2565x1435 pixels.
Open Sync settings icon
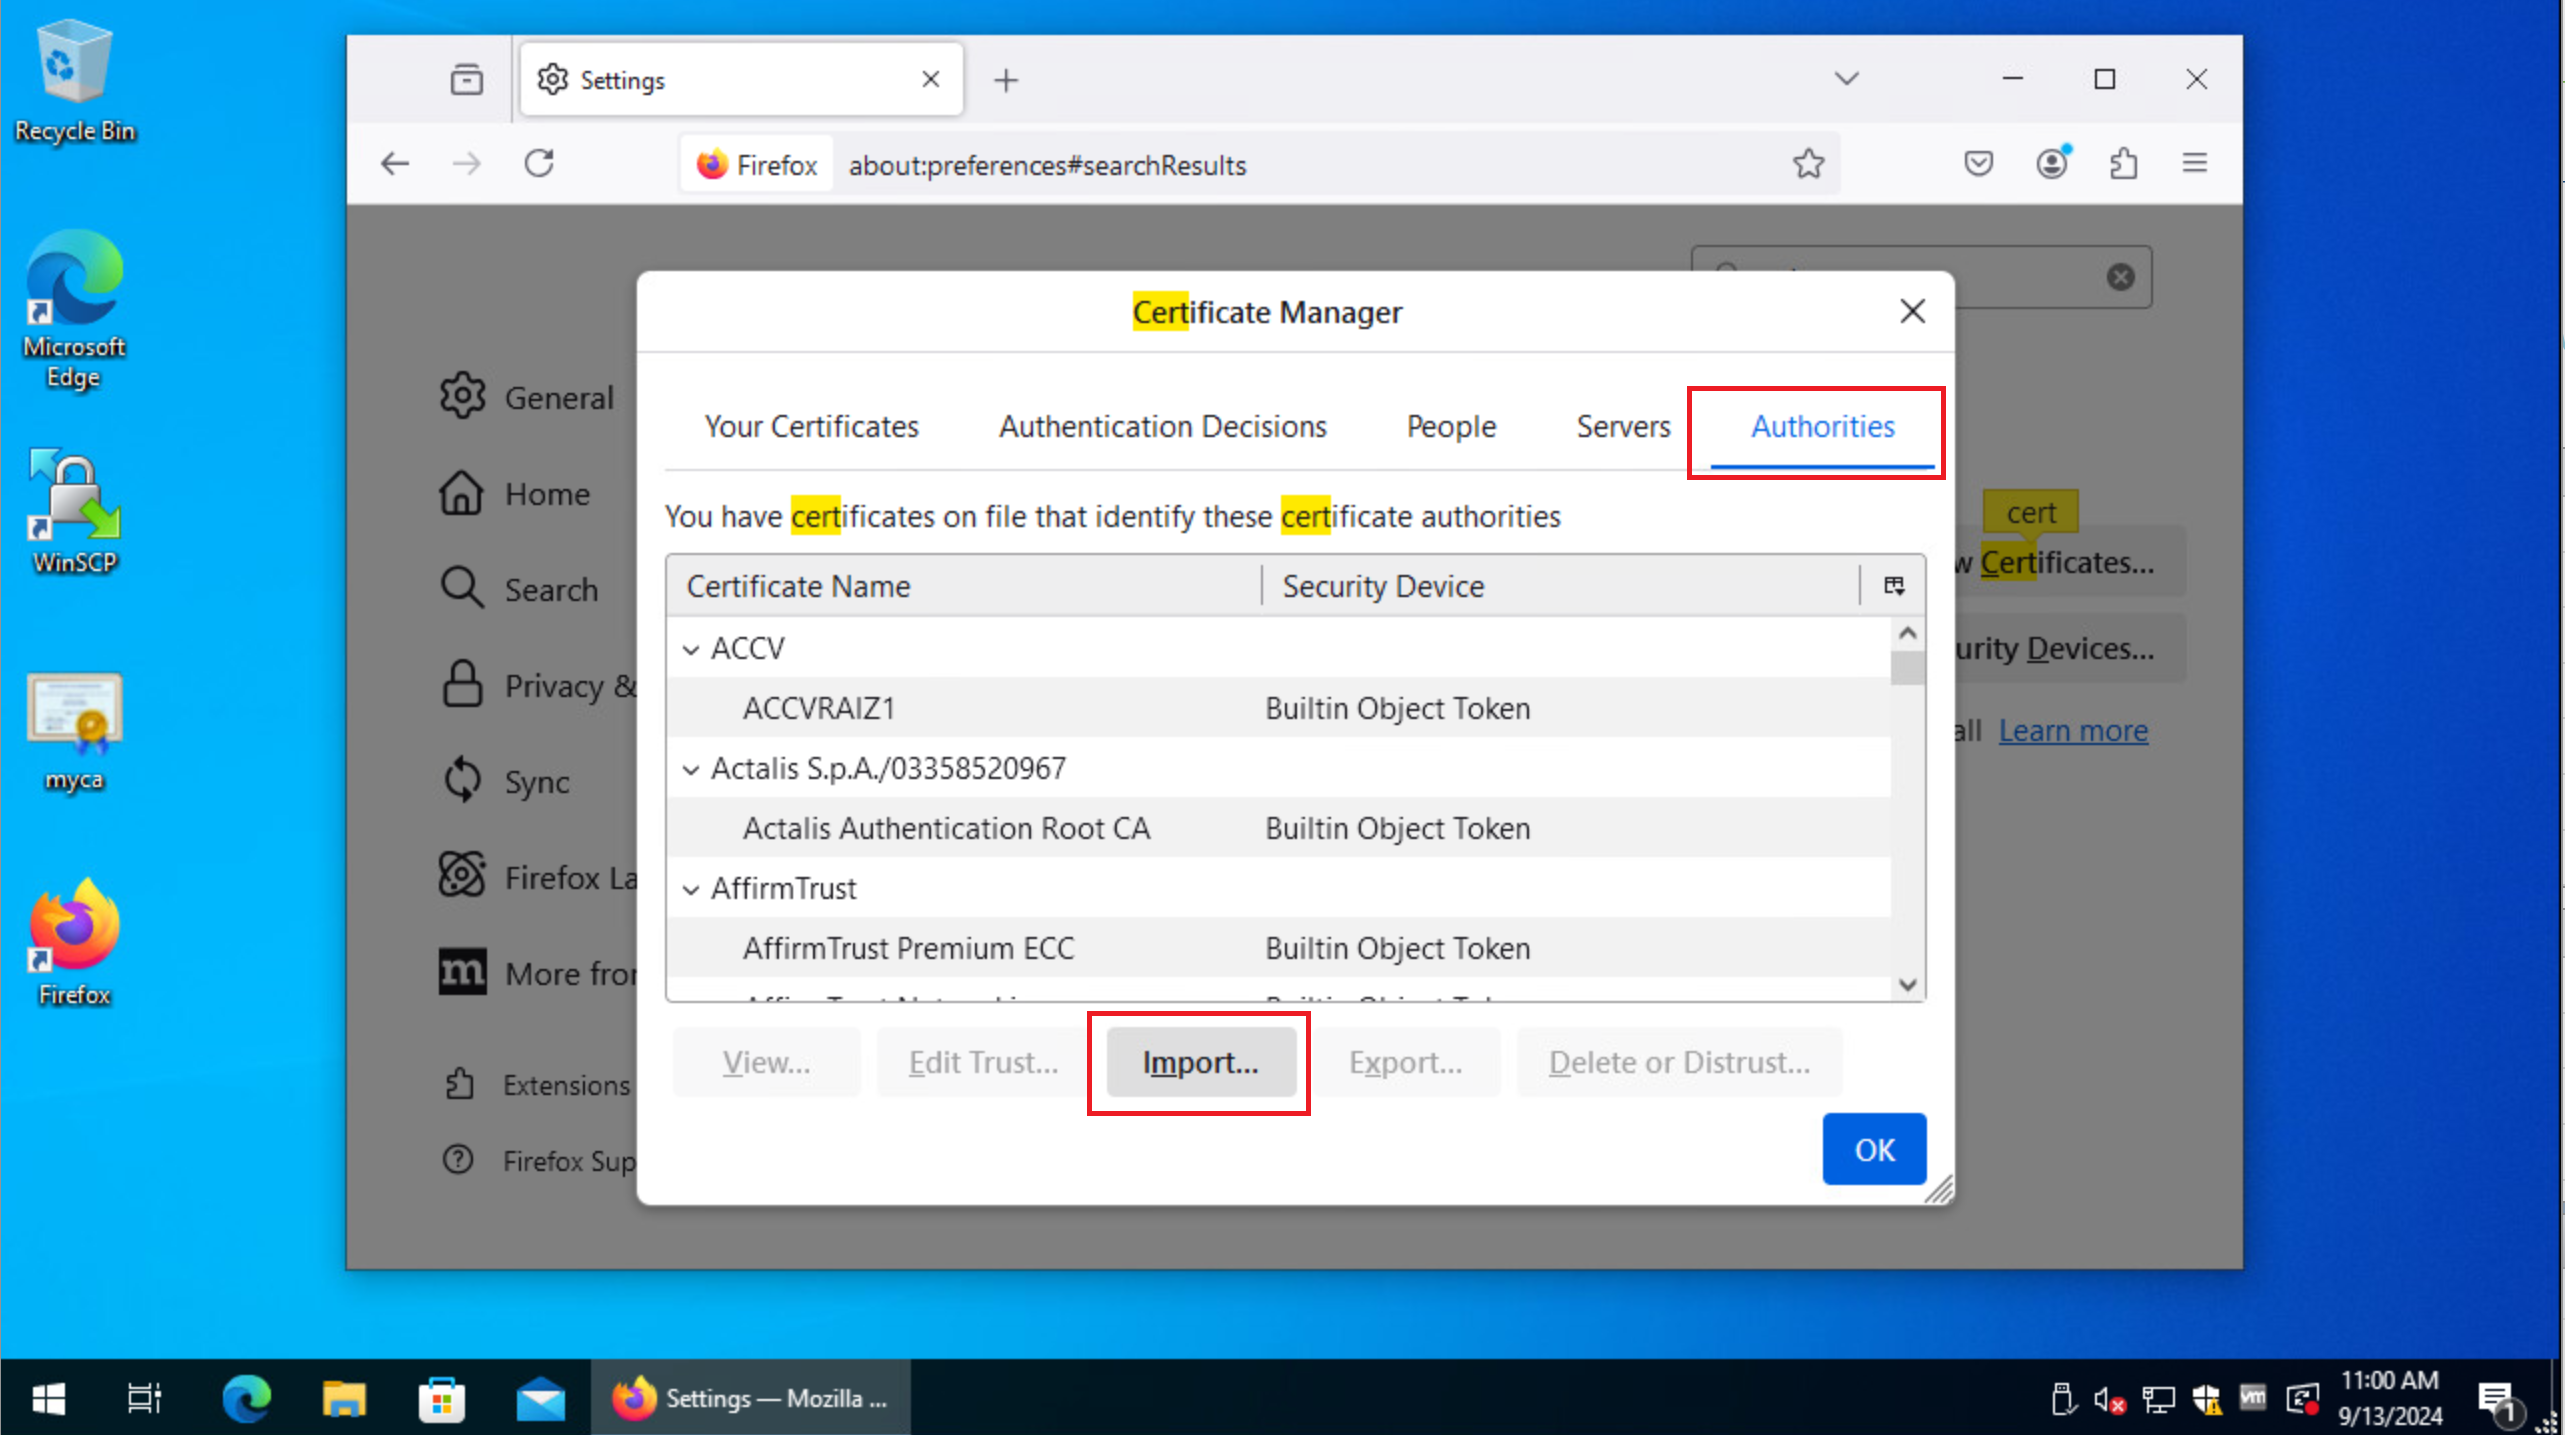click(x=462, y=780)
